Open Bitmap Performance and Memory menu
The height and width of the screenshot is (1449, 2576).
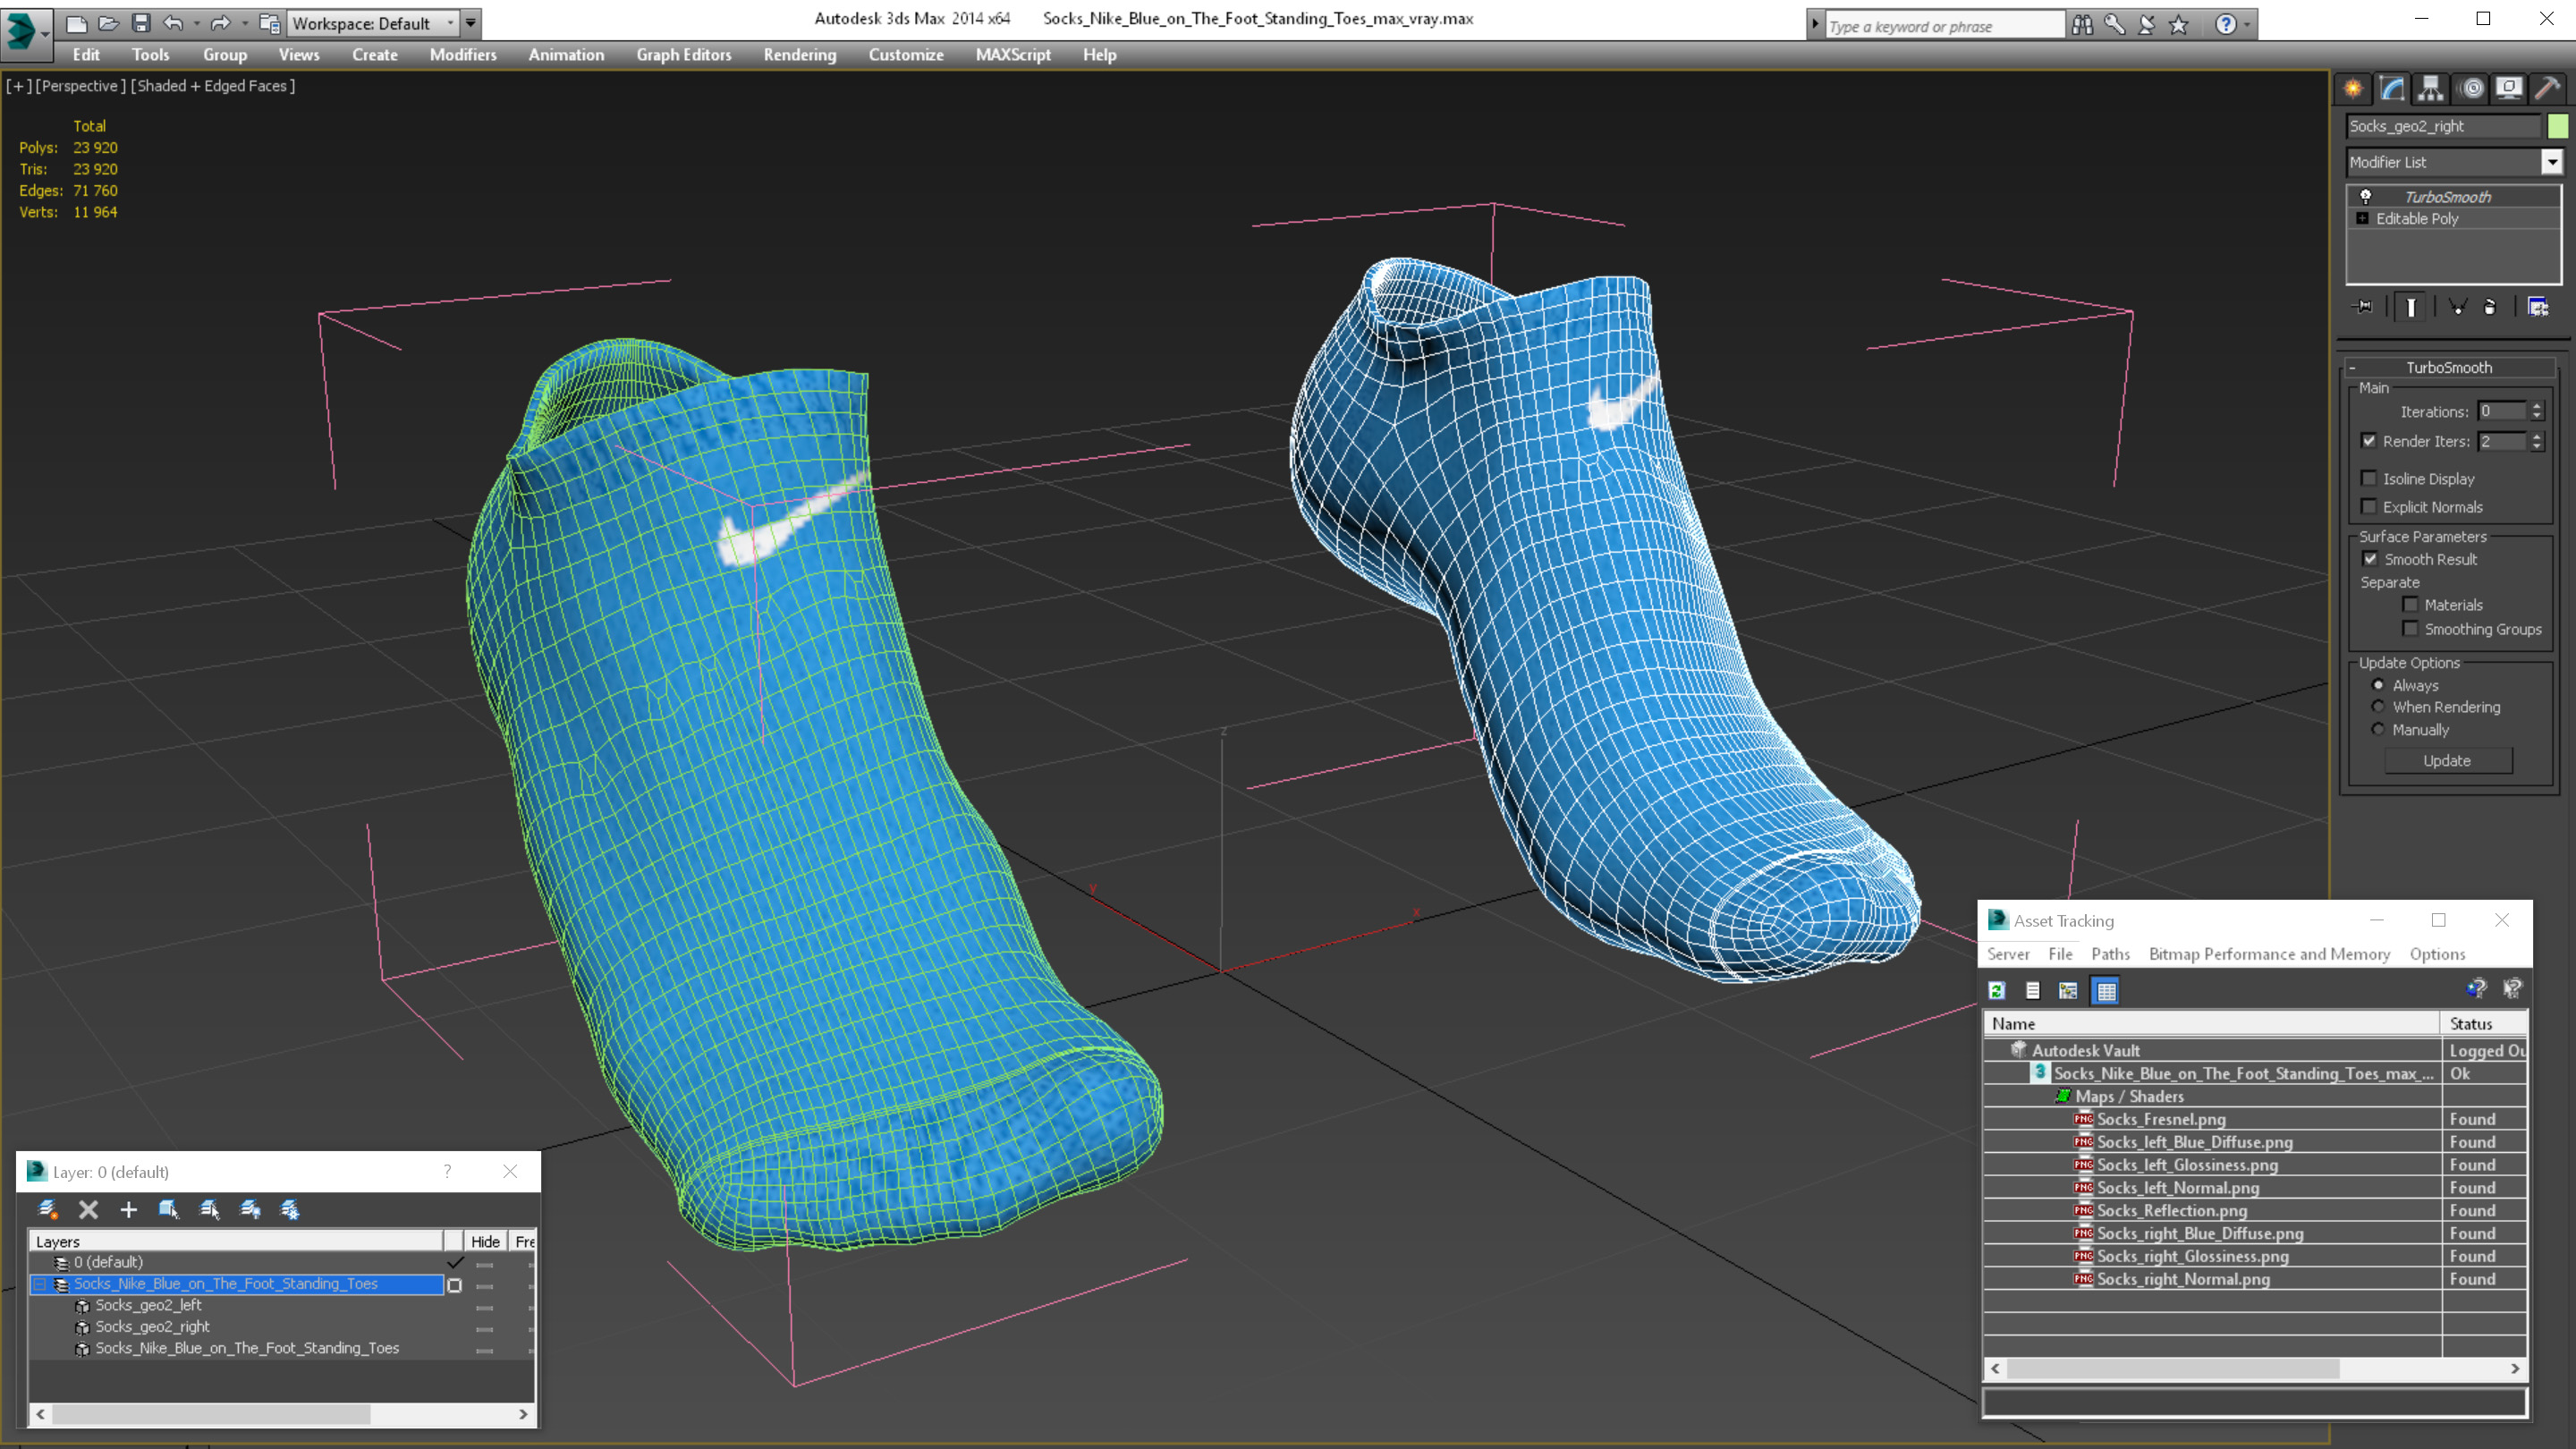tap(2269, 954)
